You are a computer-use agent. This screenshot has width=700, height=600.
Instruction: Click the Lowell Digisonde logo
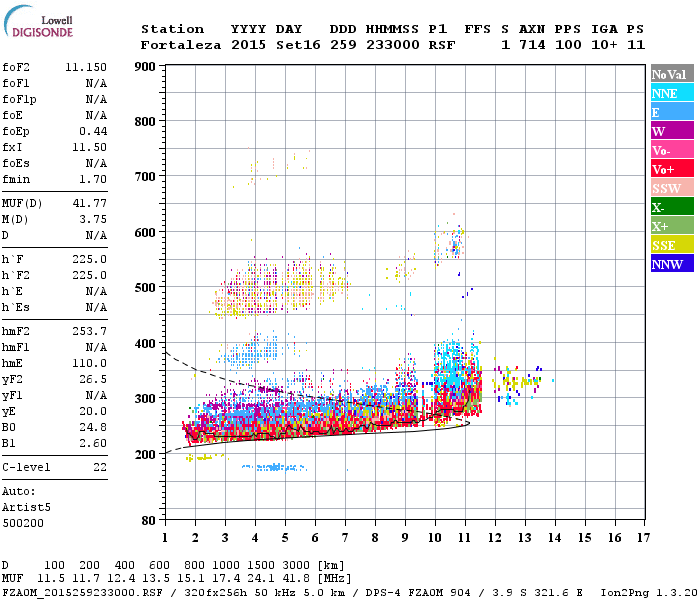tap(39, 22)
